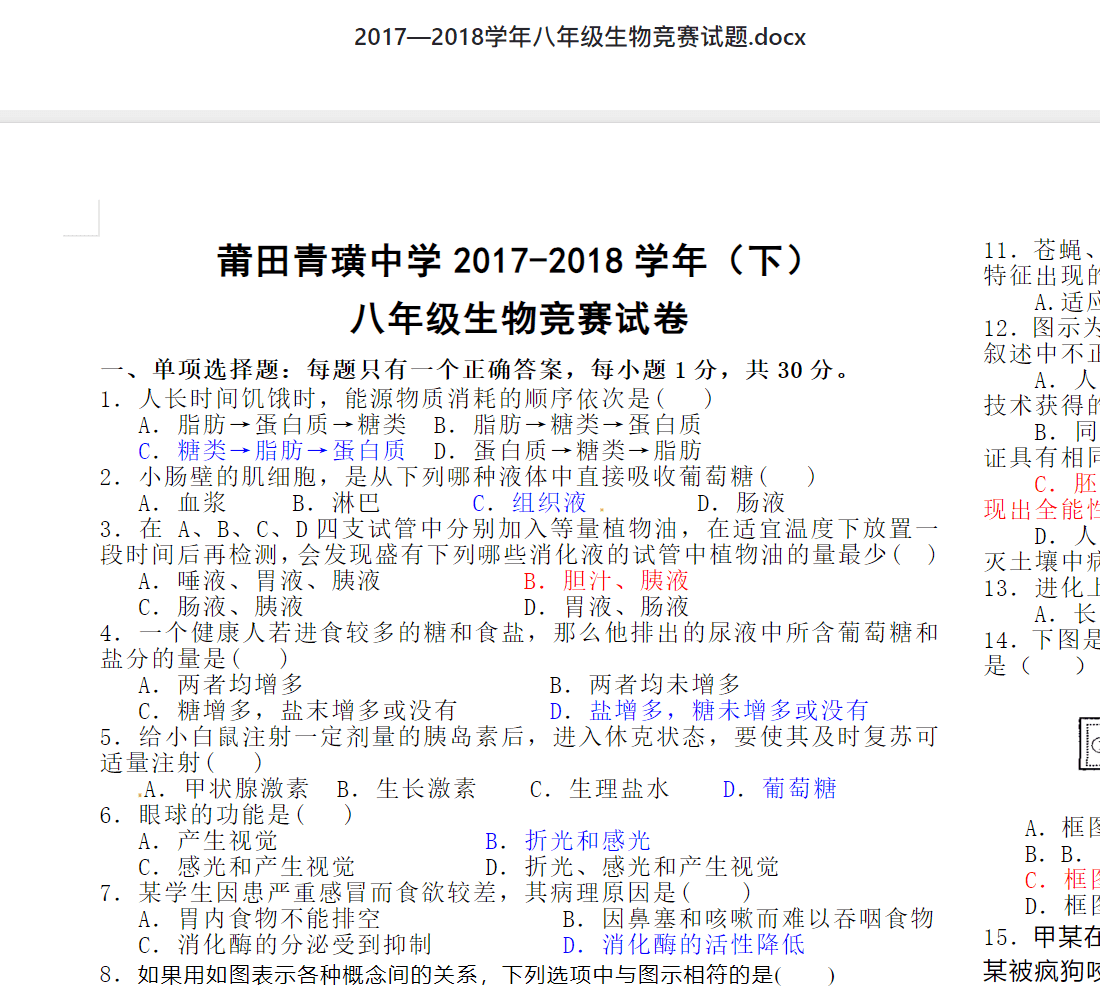Select option C 糖增多，盐未增多或没有
This screenshot has height=990, width=1100.
click(x=298, y=710)
